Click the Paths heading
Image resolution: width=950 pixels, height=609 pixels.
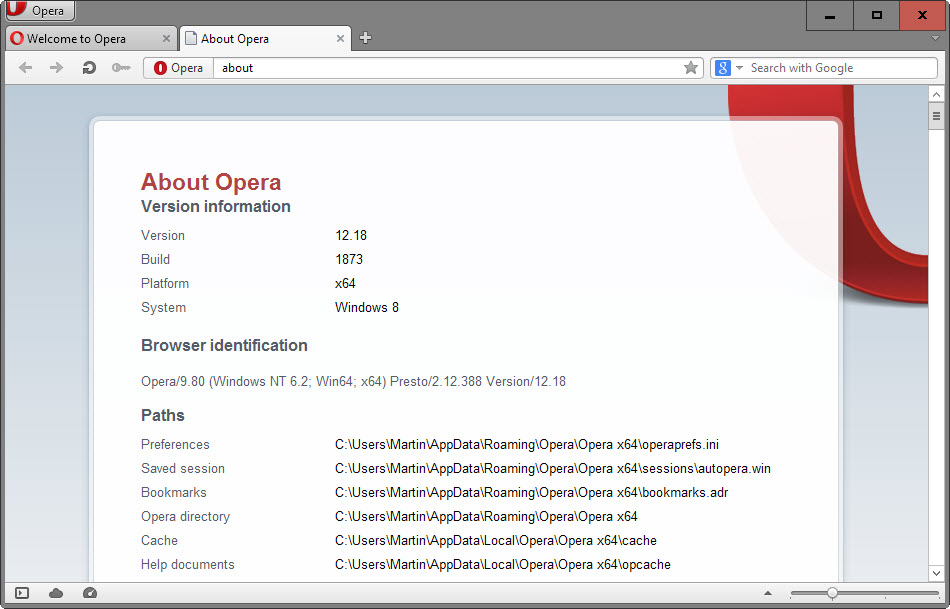pyautogui.click(x=162, y=416)
